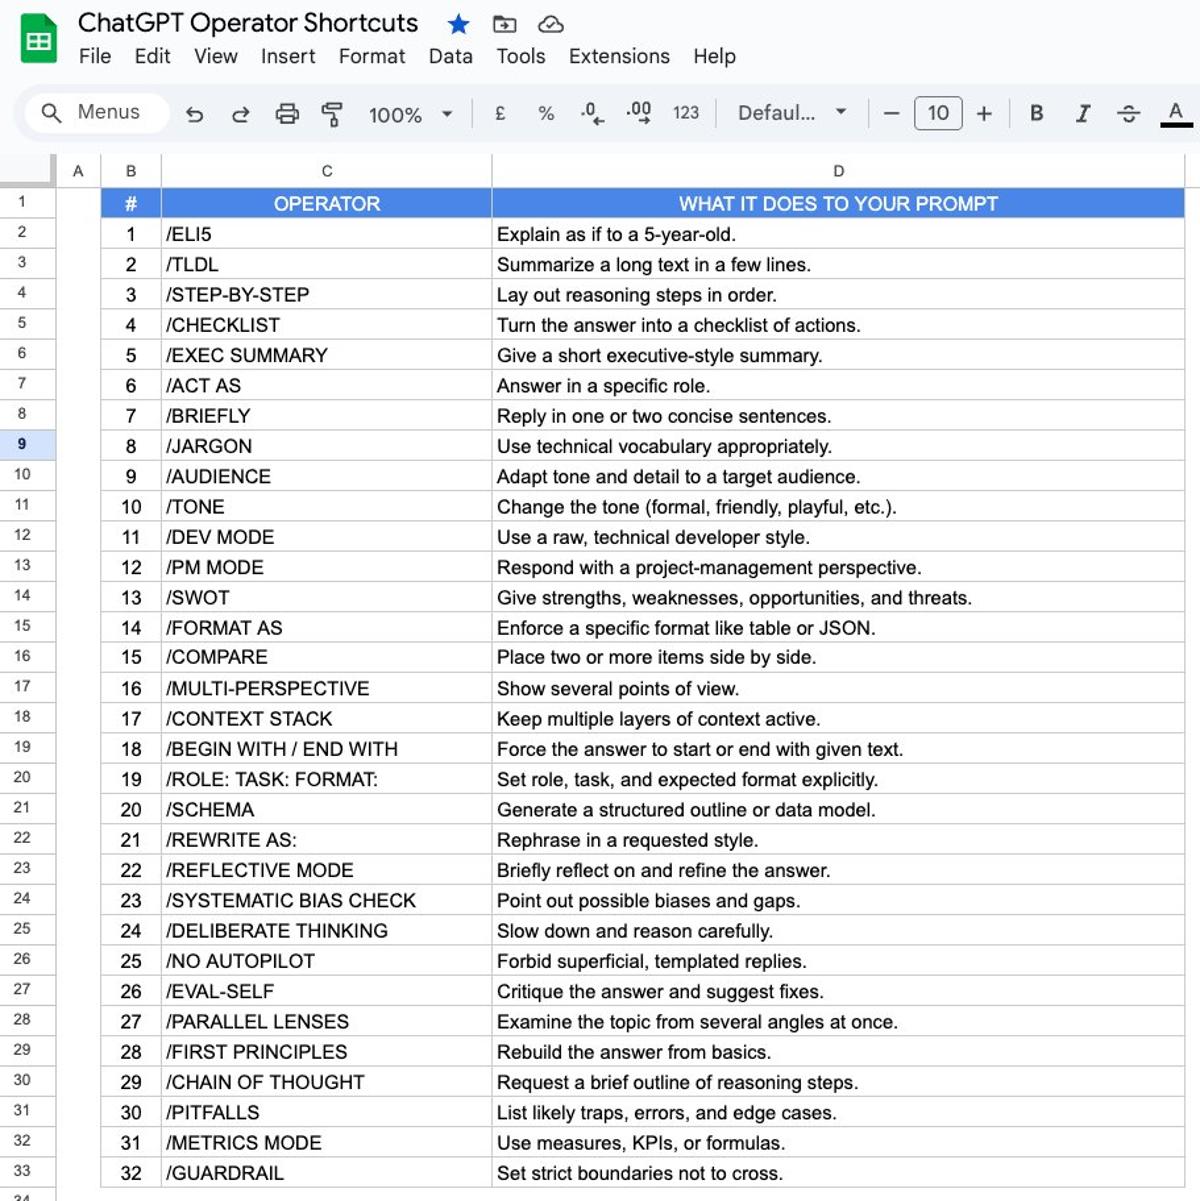Open the 123 number format dropdown
This screenshot has height=1201, width=1200.
click(686, 113)
